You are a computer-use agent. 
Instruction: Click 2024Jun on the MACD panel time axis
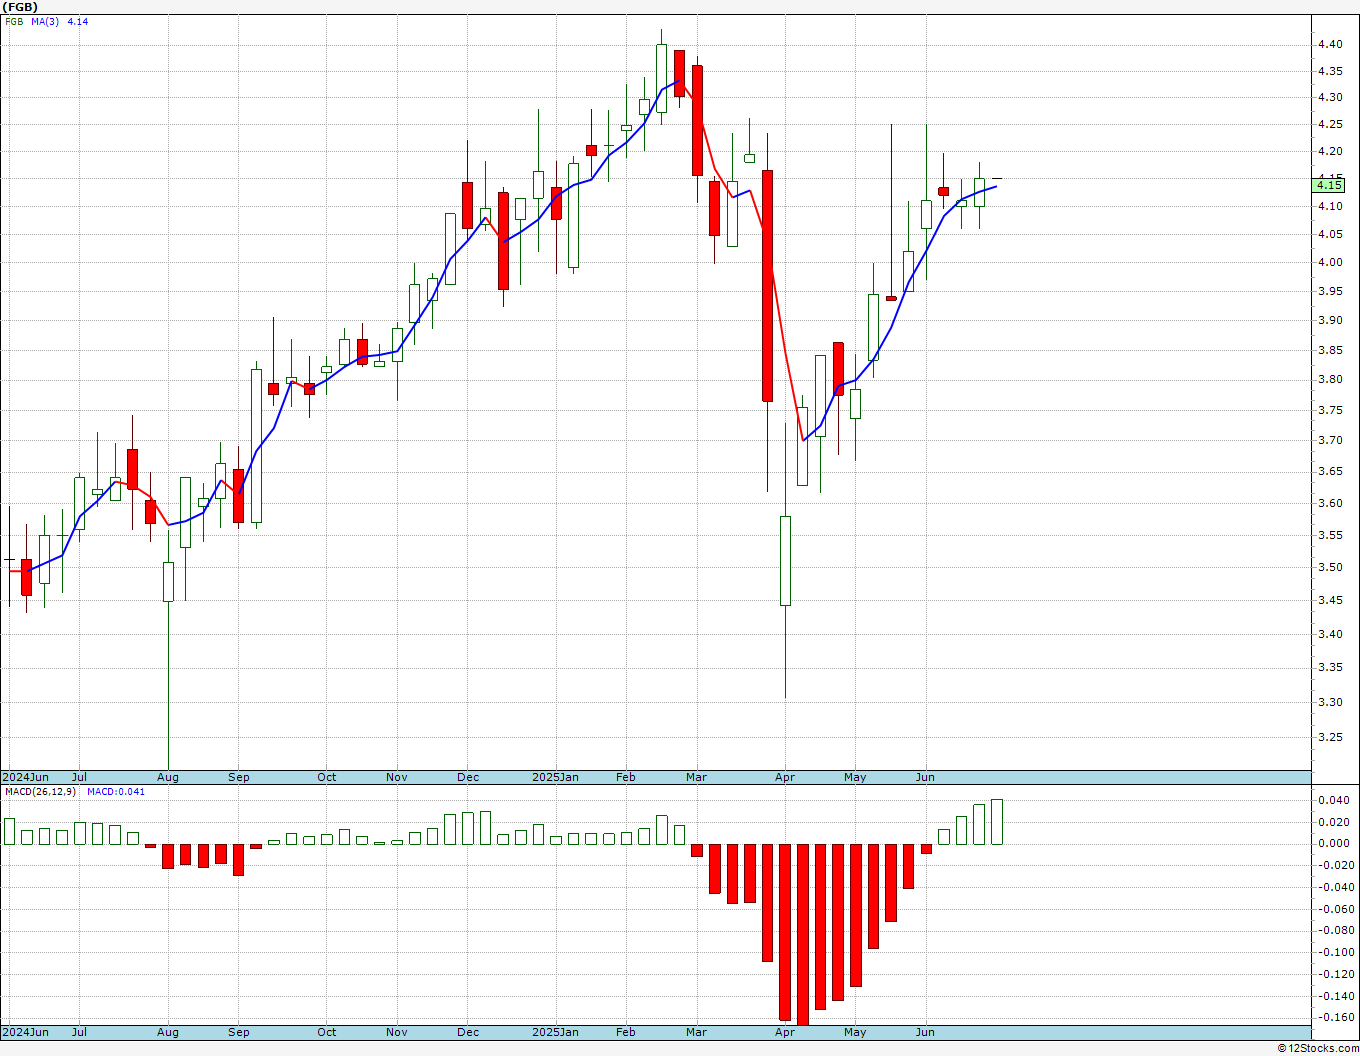coord(25,1032)
